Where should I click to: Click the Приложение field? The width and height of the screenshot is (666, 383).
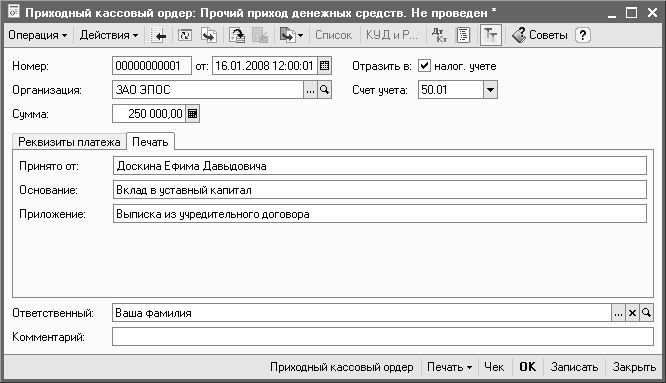tap(380, 214)
